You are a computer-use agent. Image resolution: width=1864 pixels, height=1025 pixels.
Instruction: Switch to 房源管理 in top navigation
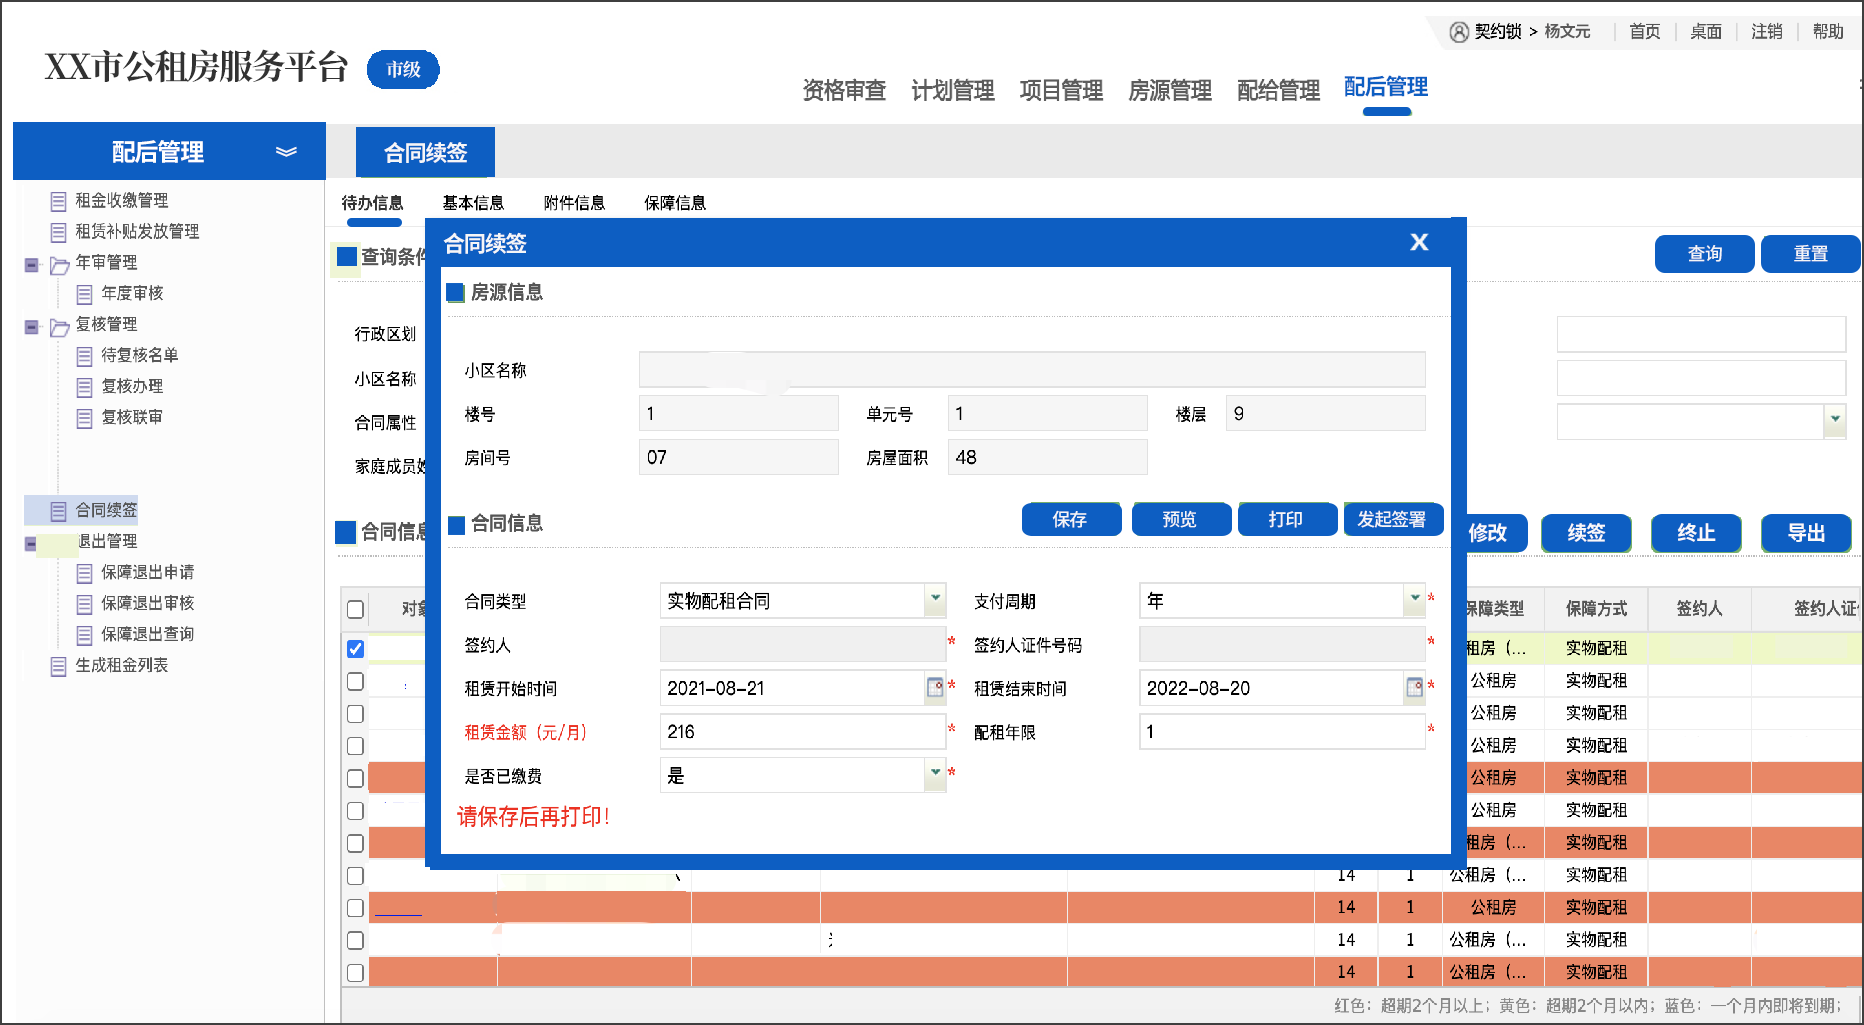coord(1170,91)
